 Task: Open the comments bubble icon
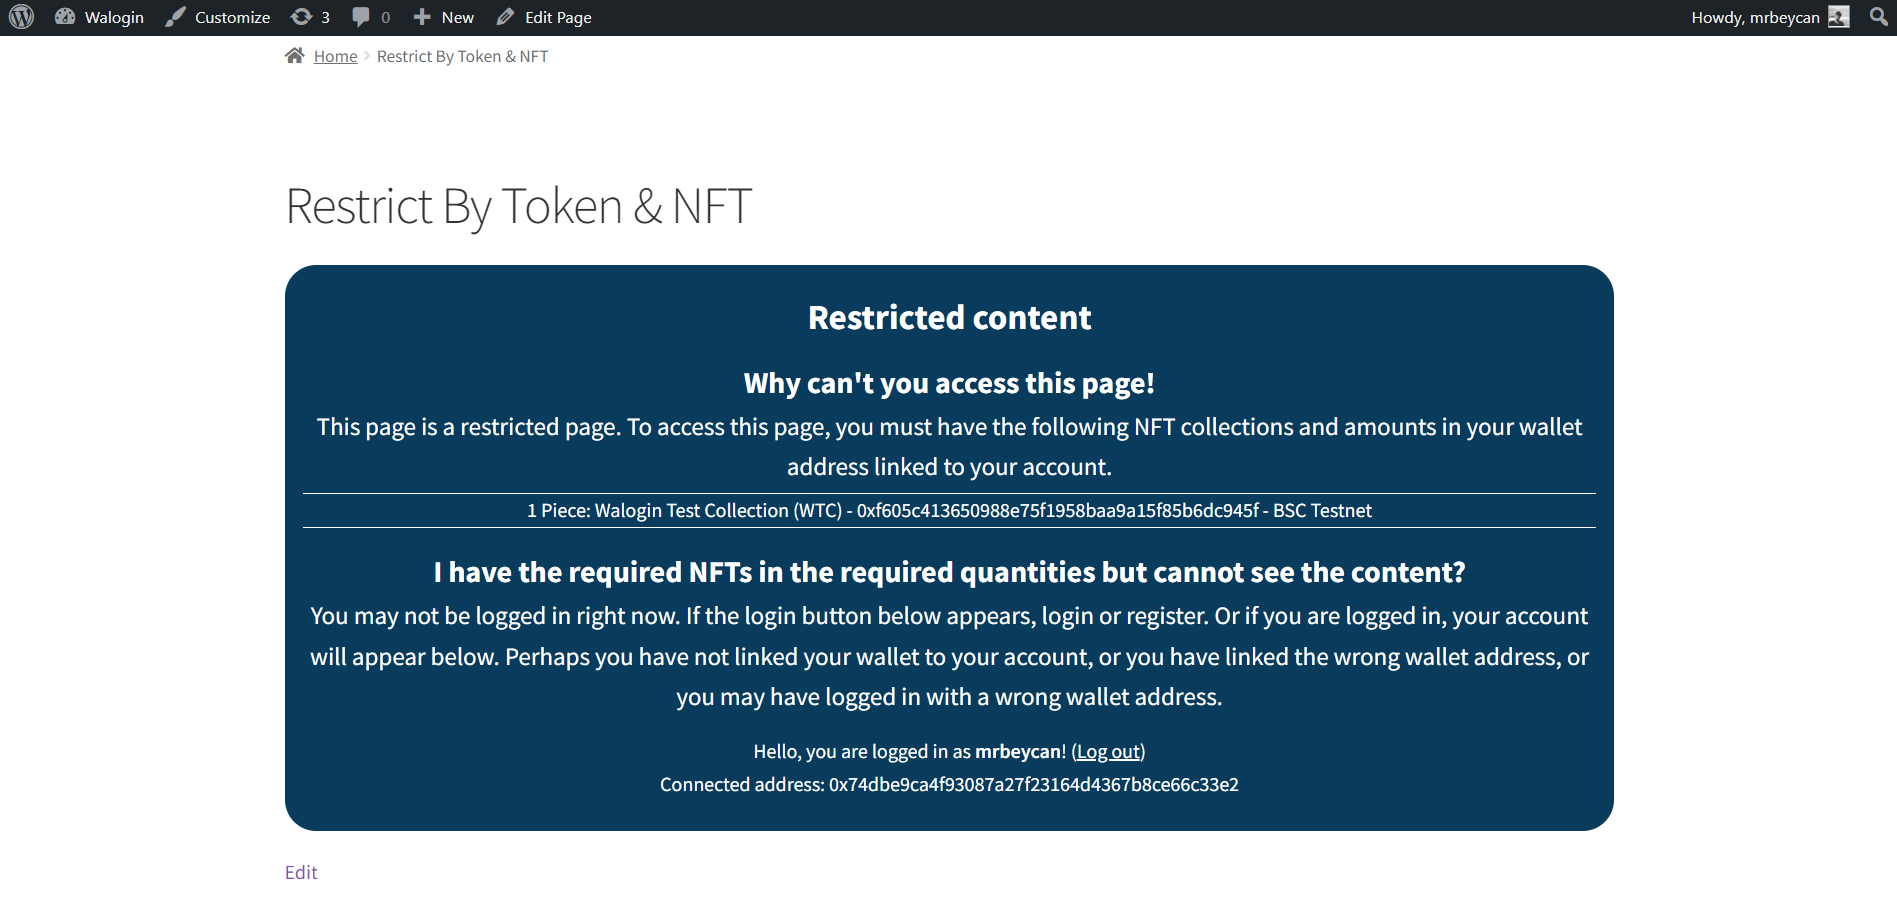[x=361, y=17]
